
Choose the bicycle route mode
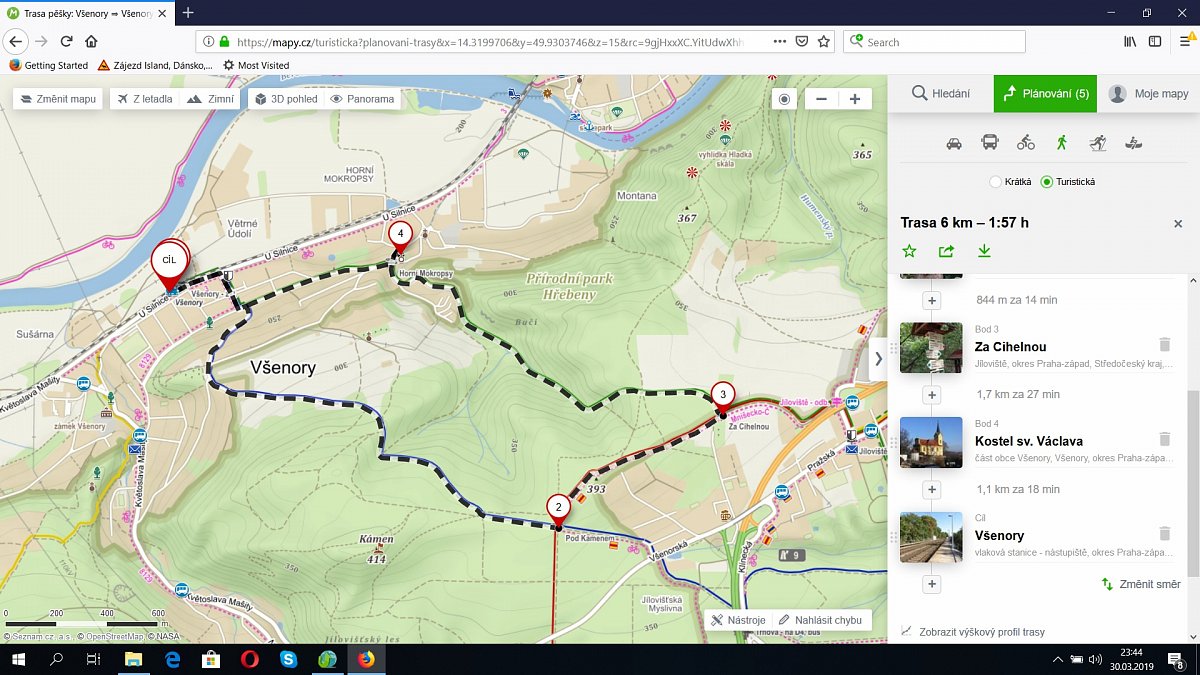tap(1026, 143)
